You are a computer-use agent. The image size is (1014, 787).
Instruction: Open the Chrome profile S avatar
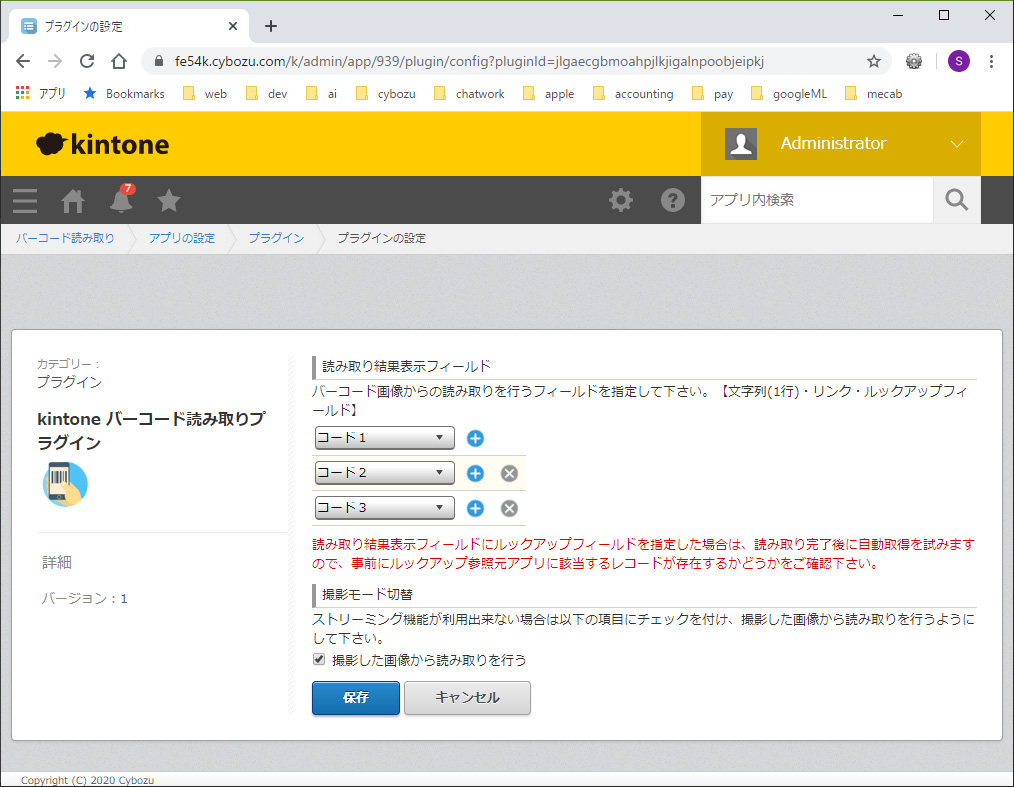point(958,61)
